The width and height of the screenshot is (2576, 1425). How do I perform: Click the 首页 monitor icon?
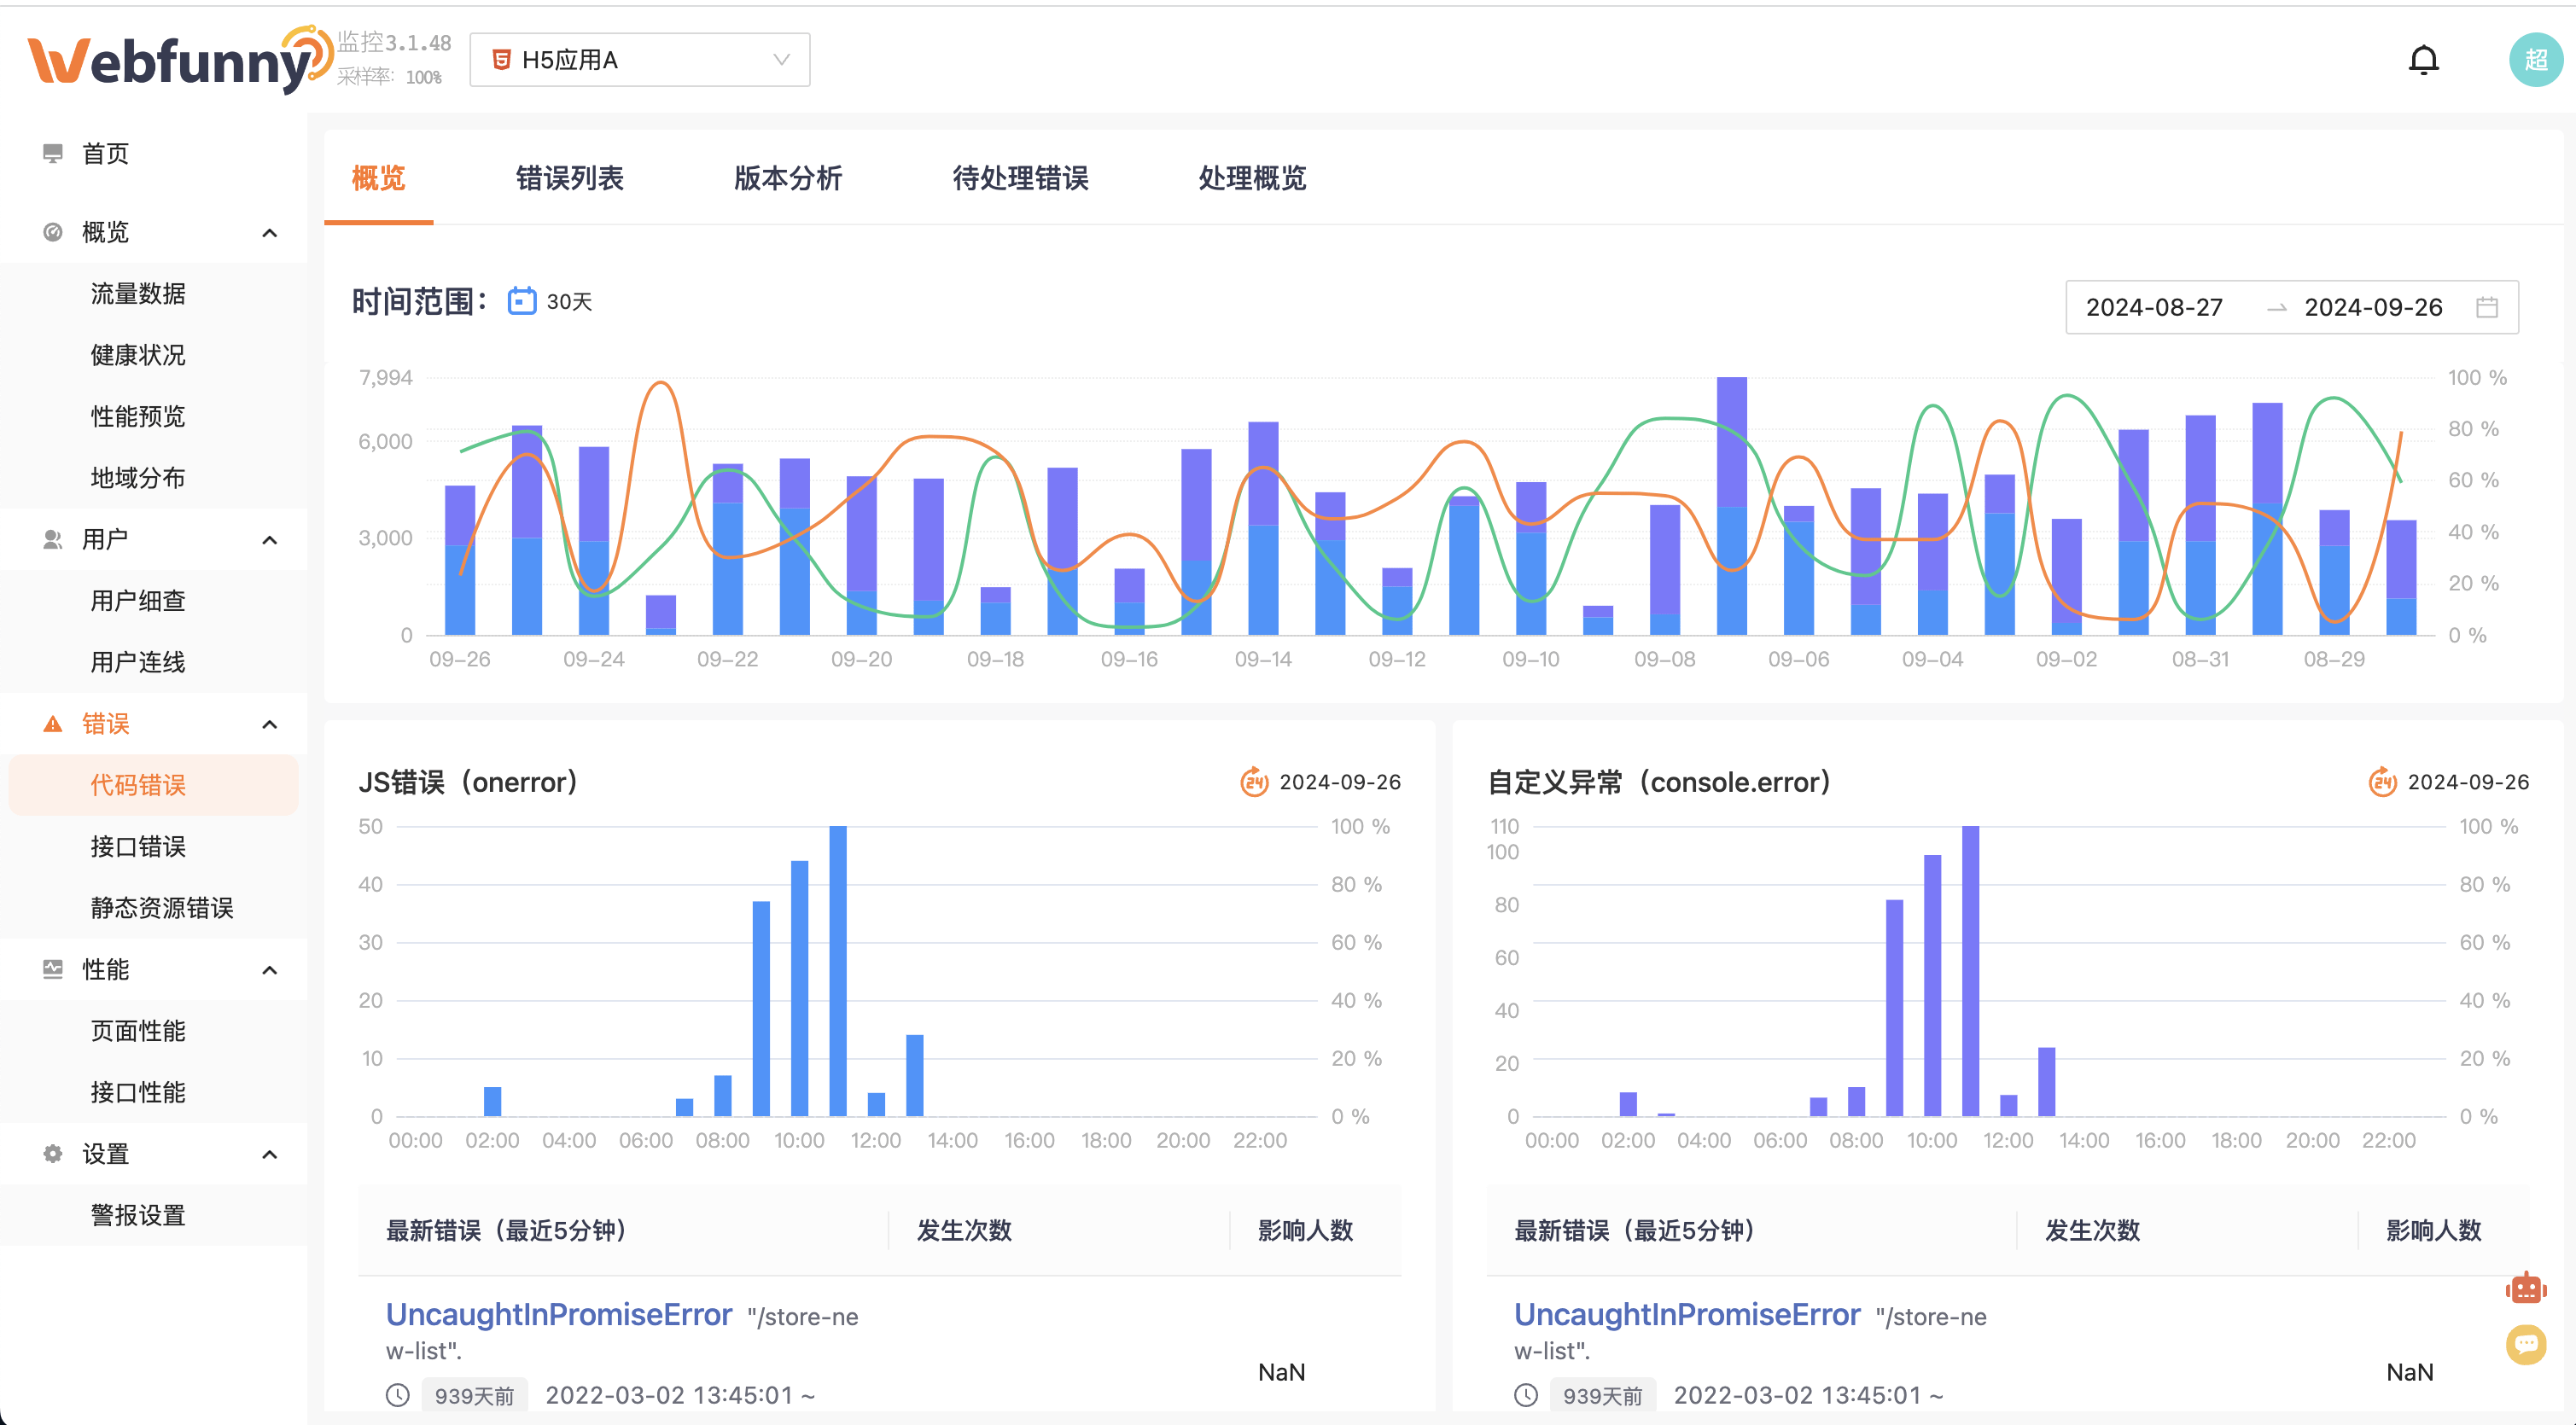click(53, 153)
